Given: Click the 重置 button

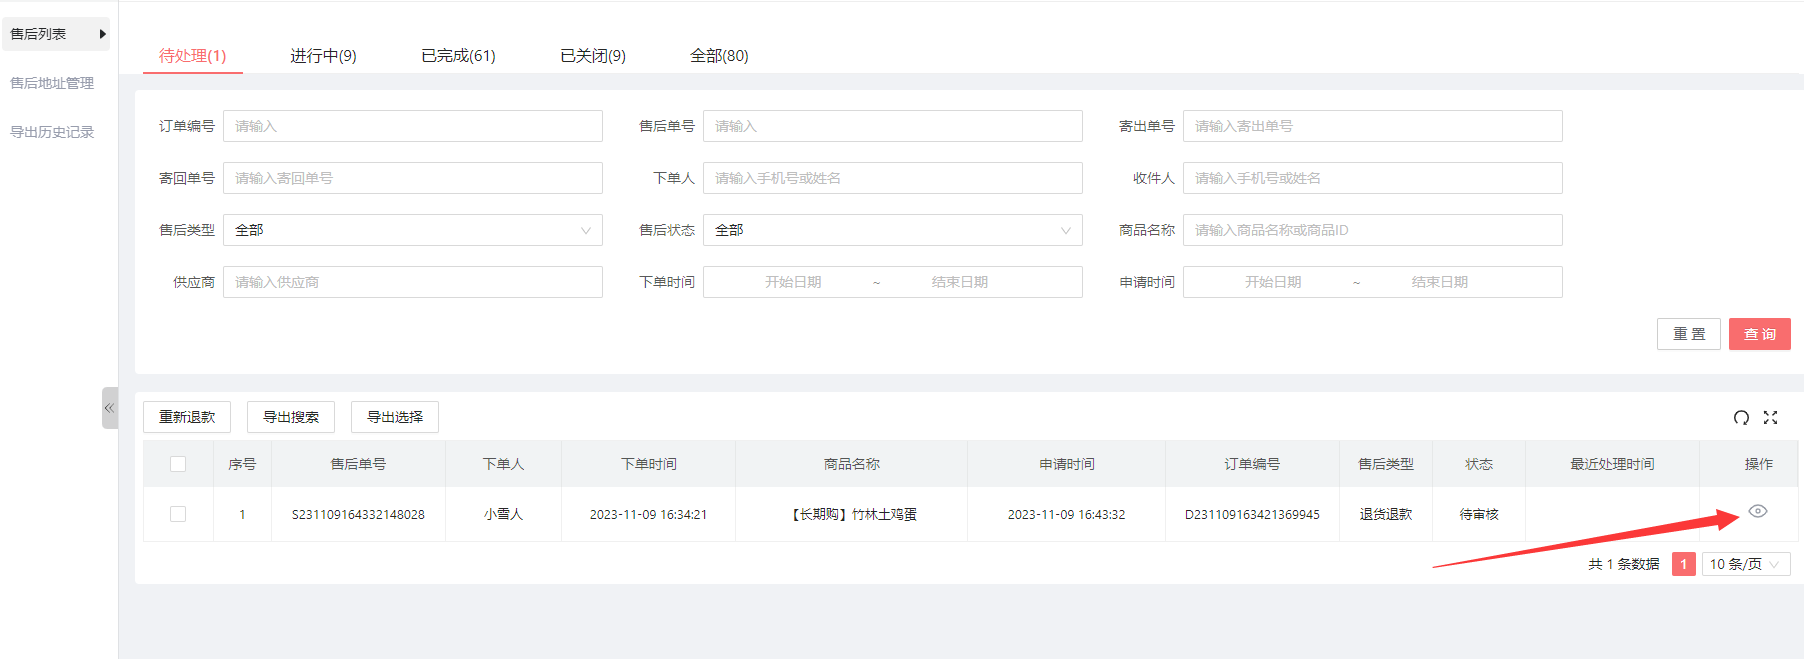Looking at the screenshot, I should [x=1688, y=334].
